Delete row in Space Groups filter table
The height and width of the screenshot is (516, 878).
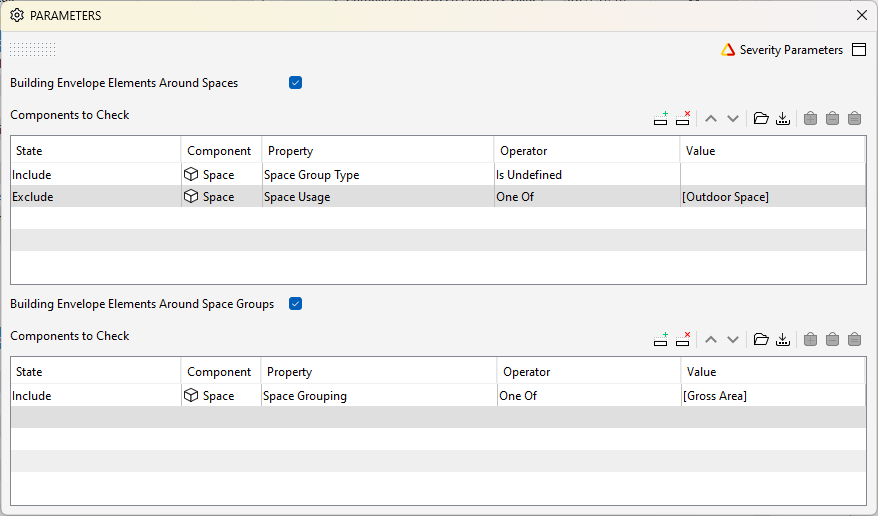[x=683, y=340]
